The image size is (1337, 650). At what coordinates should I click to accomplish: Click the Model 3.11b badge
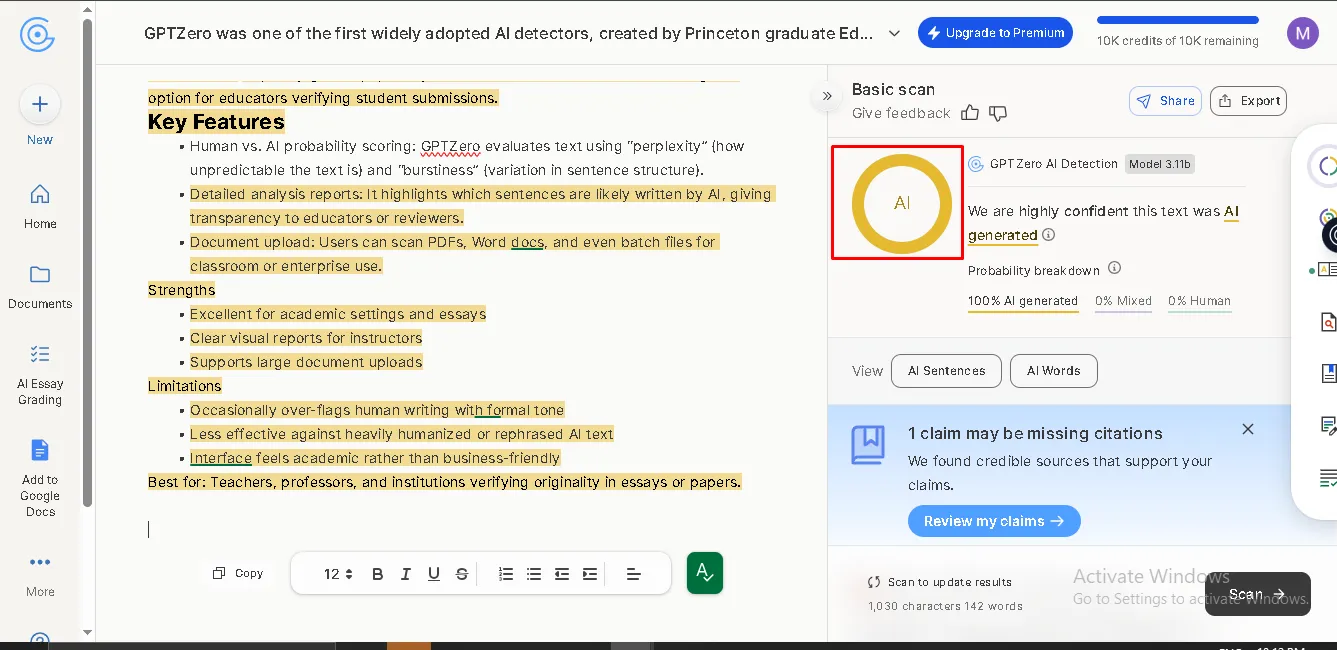pos(1160,164)
